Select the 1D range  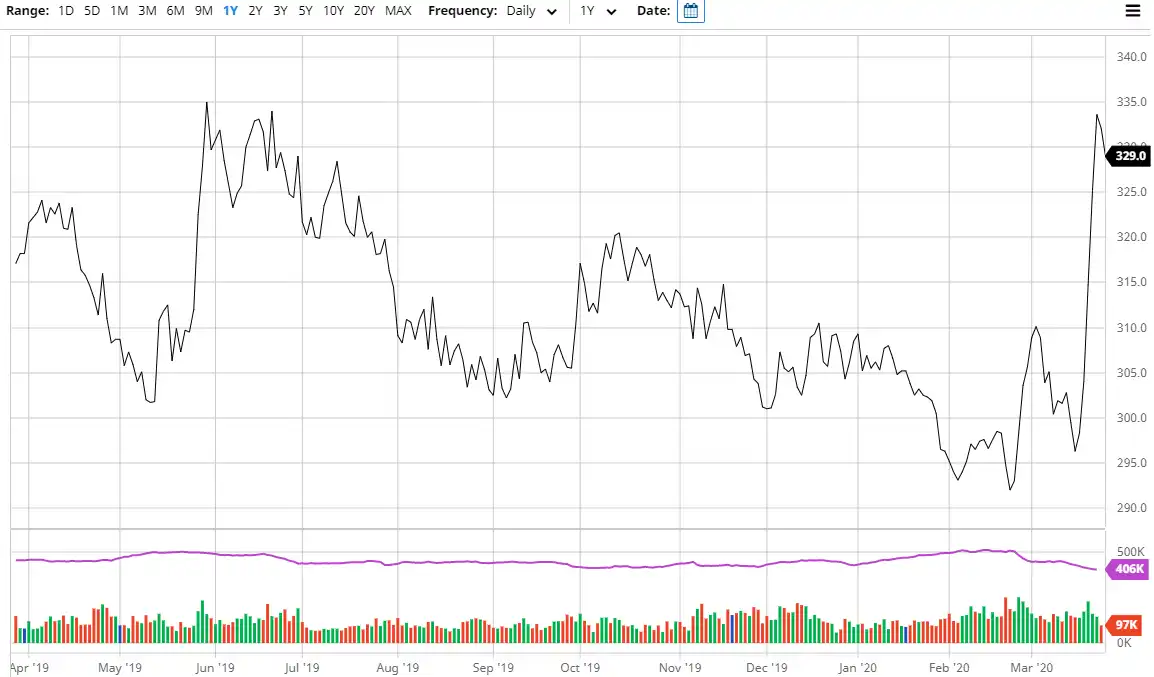(x=66, y=11)
